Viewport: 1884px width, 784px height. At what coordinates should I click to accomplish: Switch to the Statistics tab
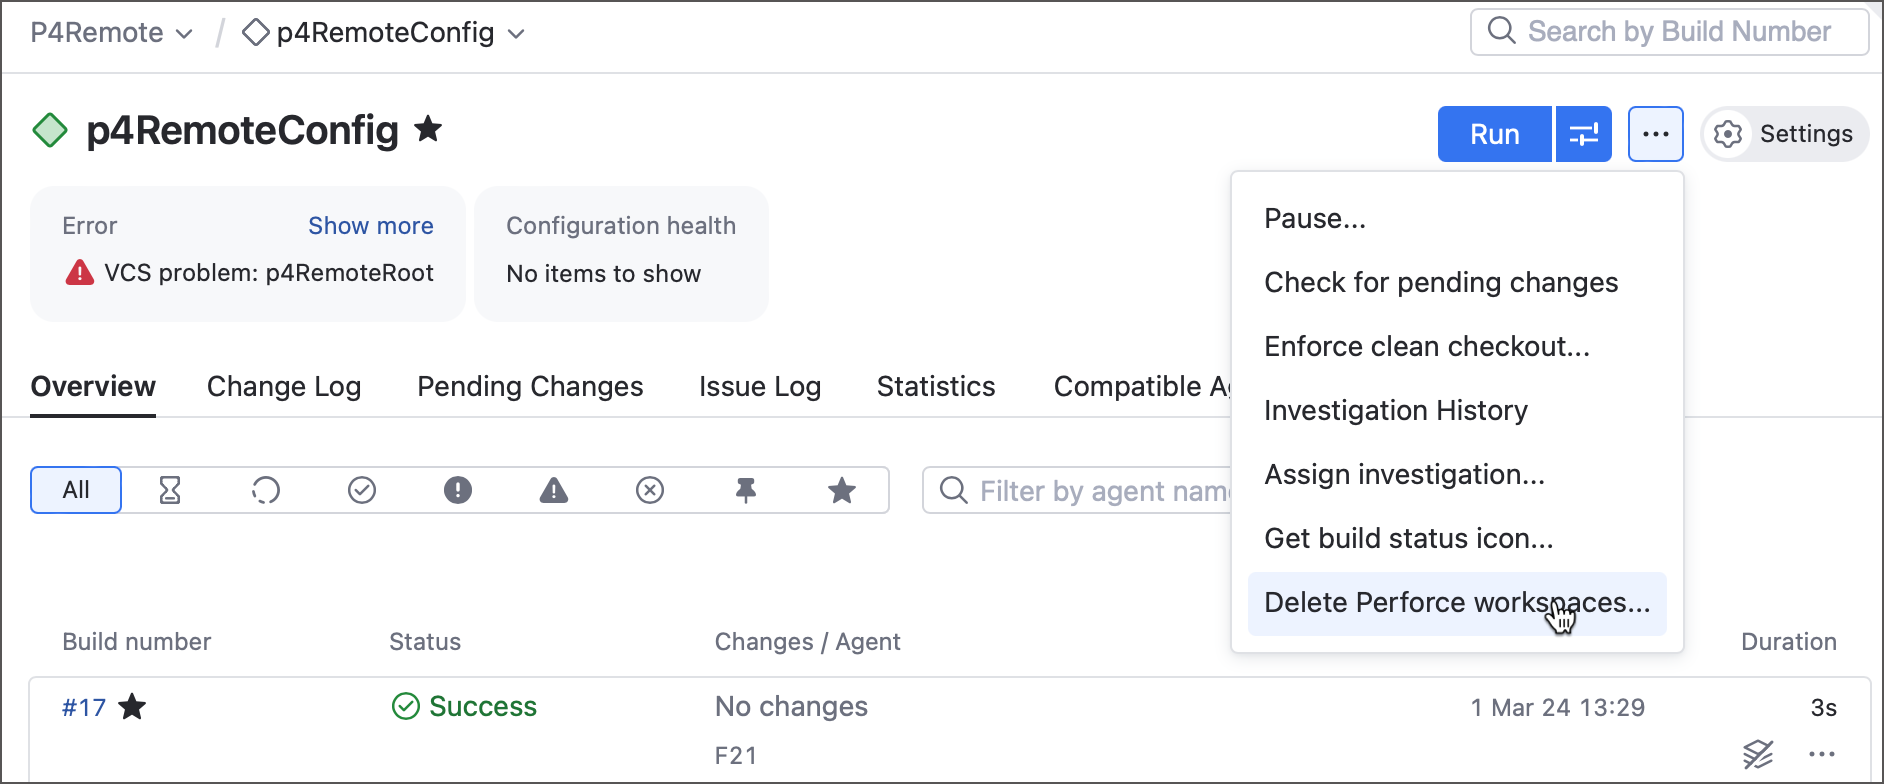[935, 386]
